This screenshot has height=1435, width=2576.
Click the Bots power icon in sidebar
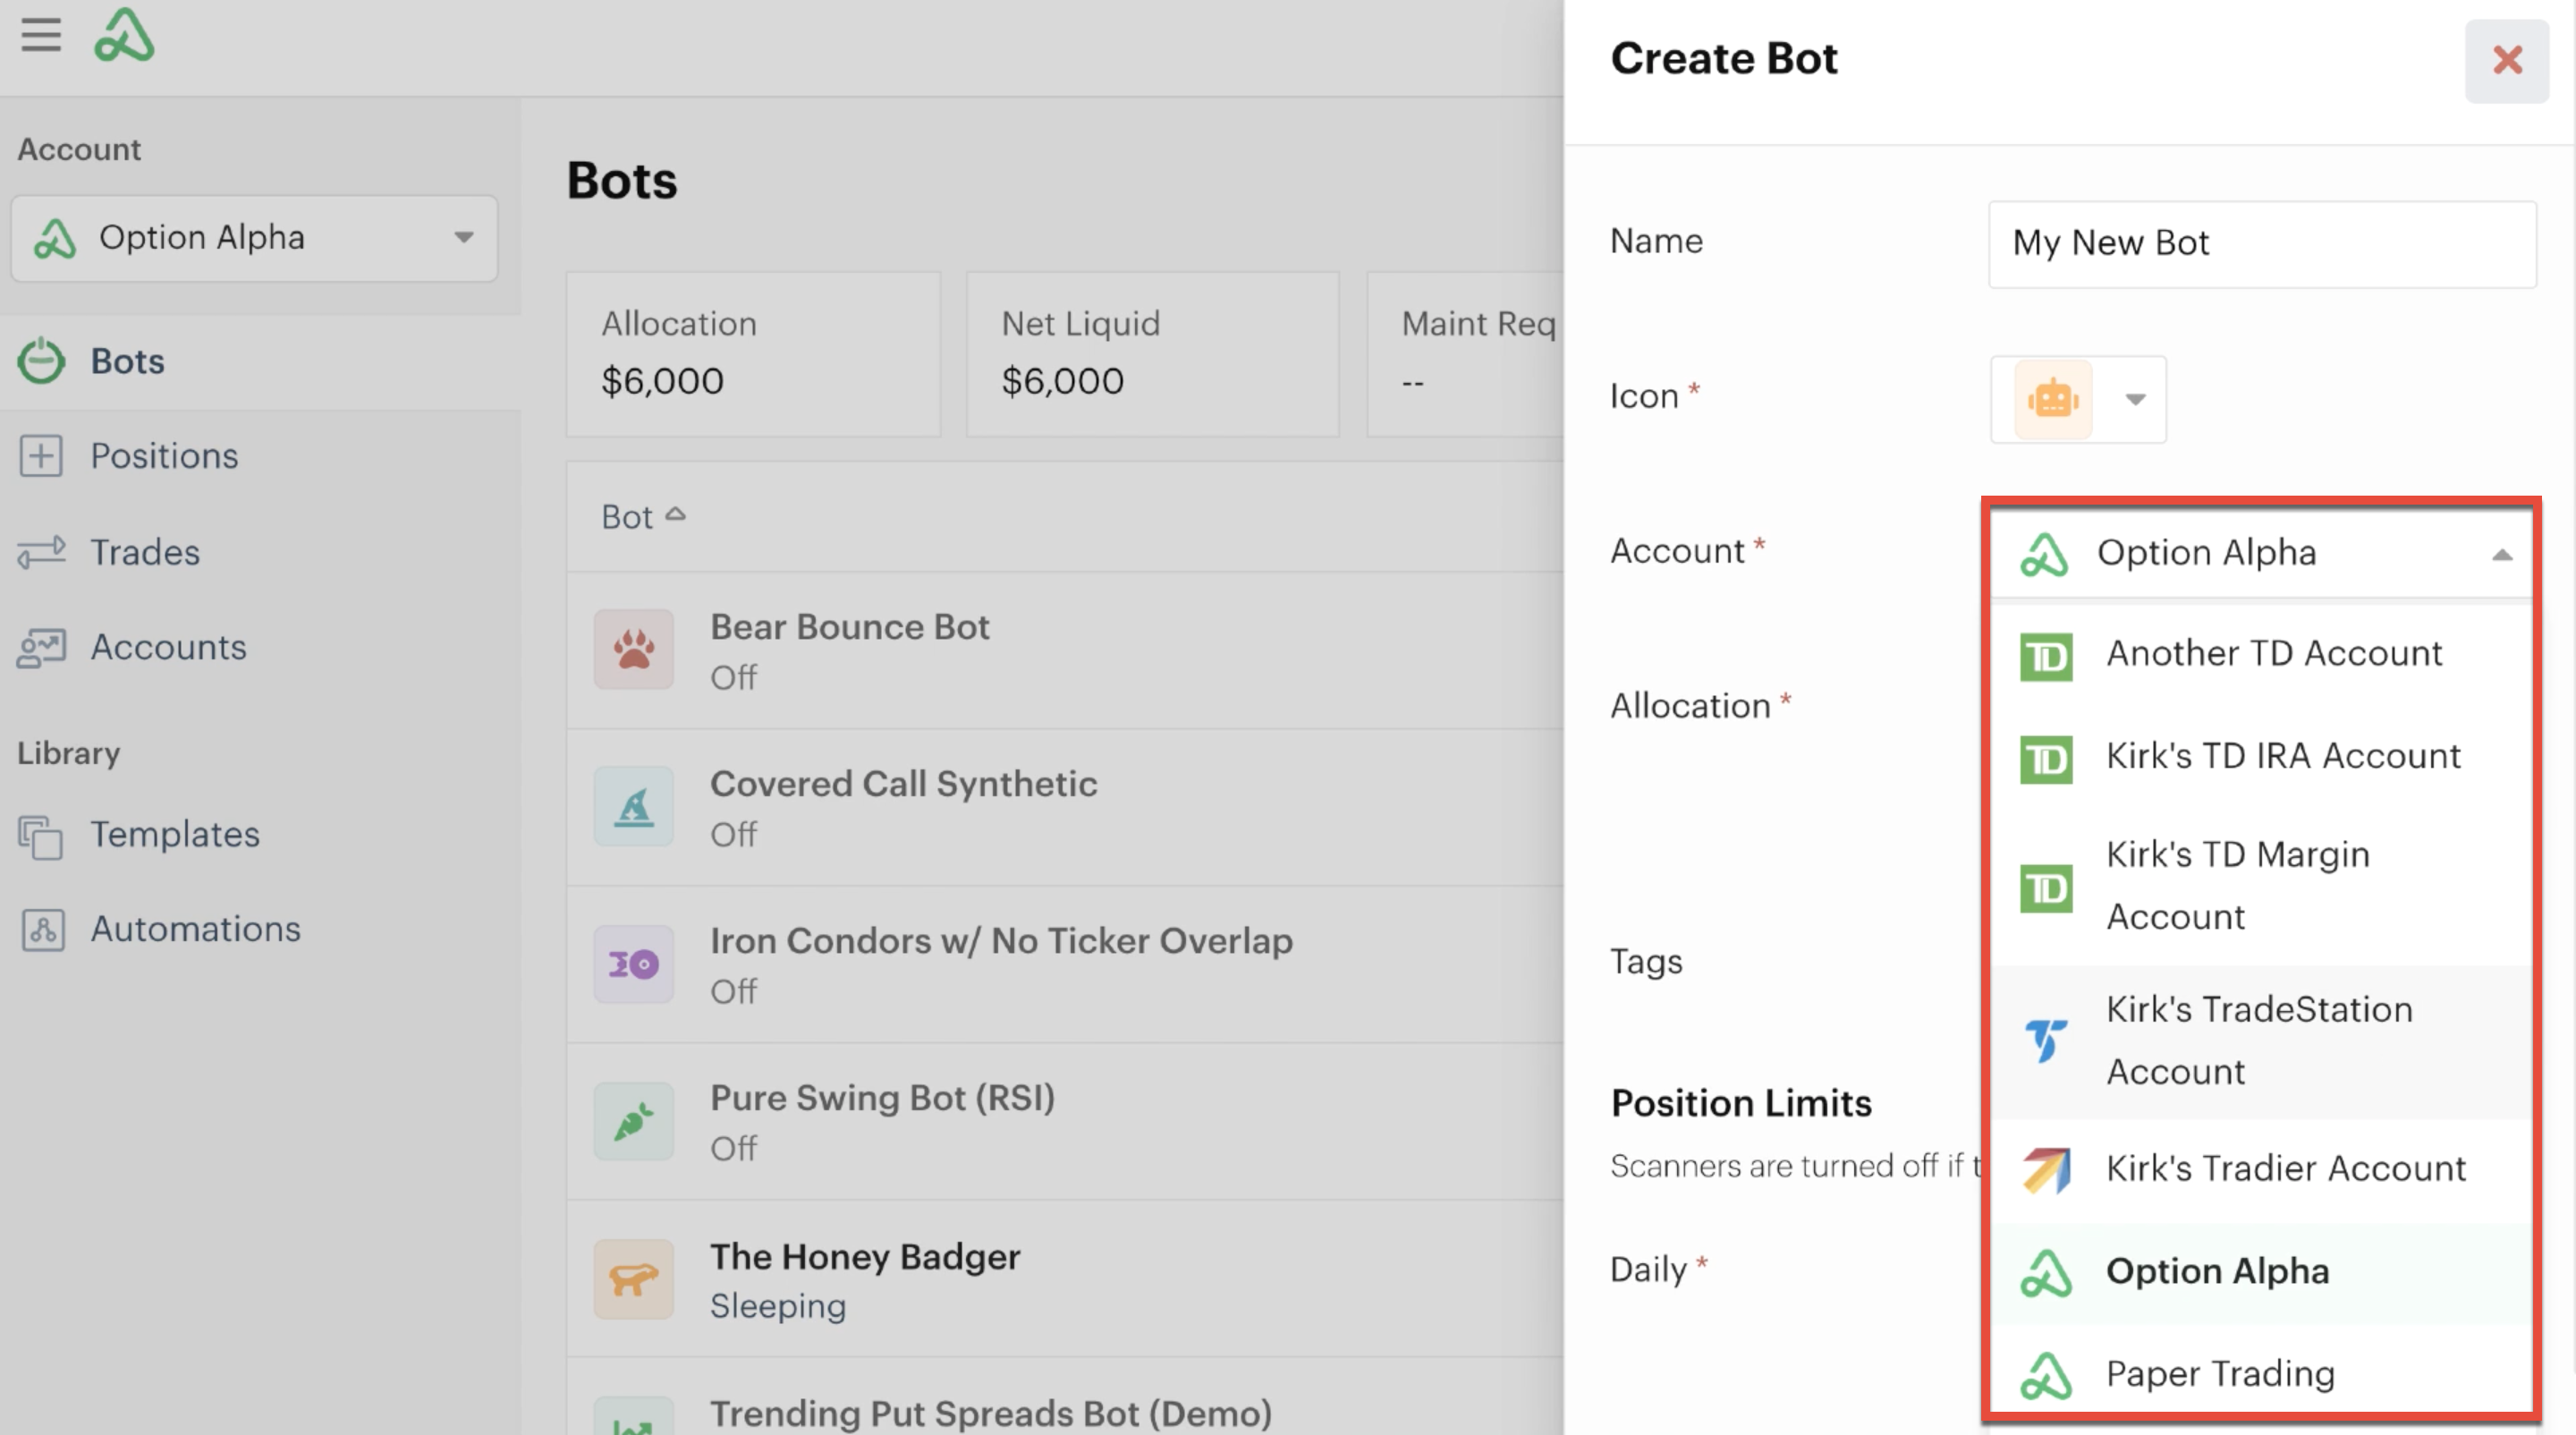41,361
